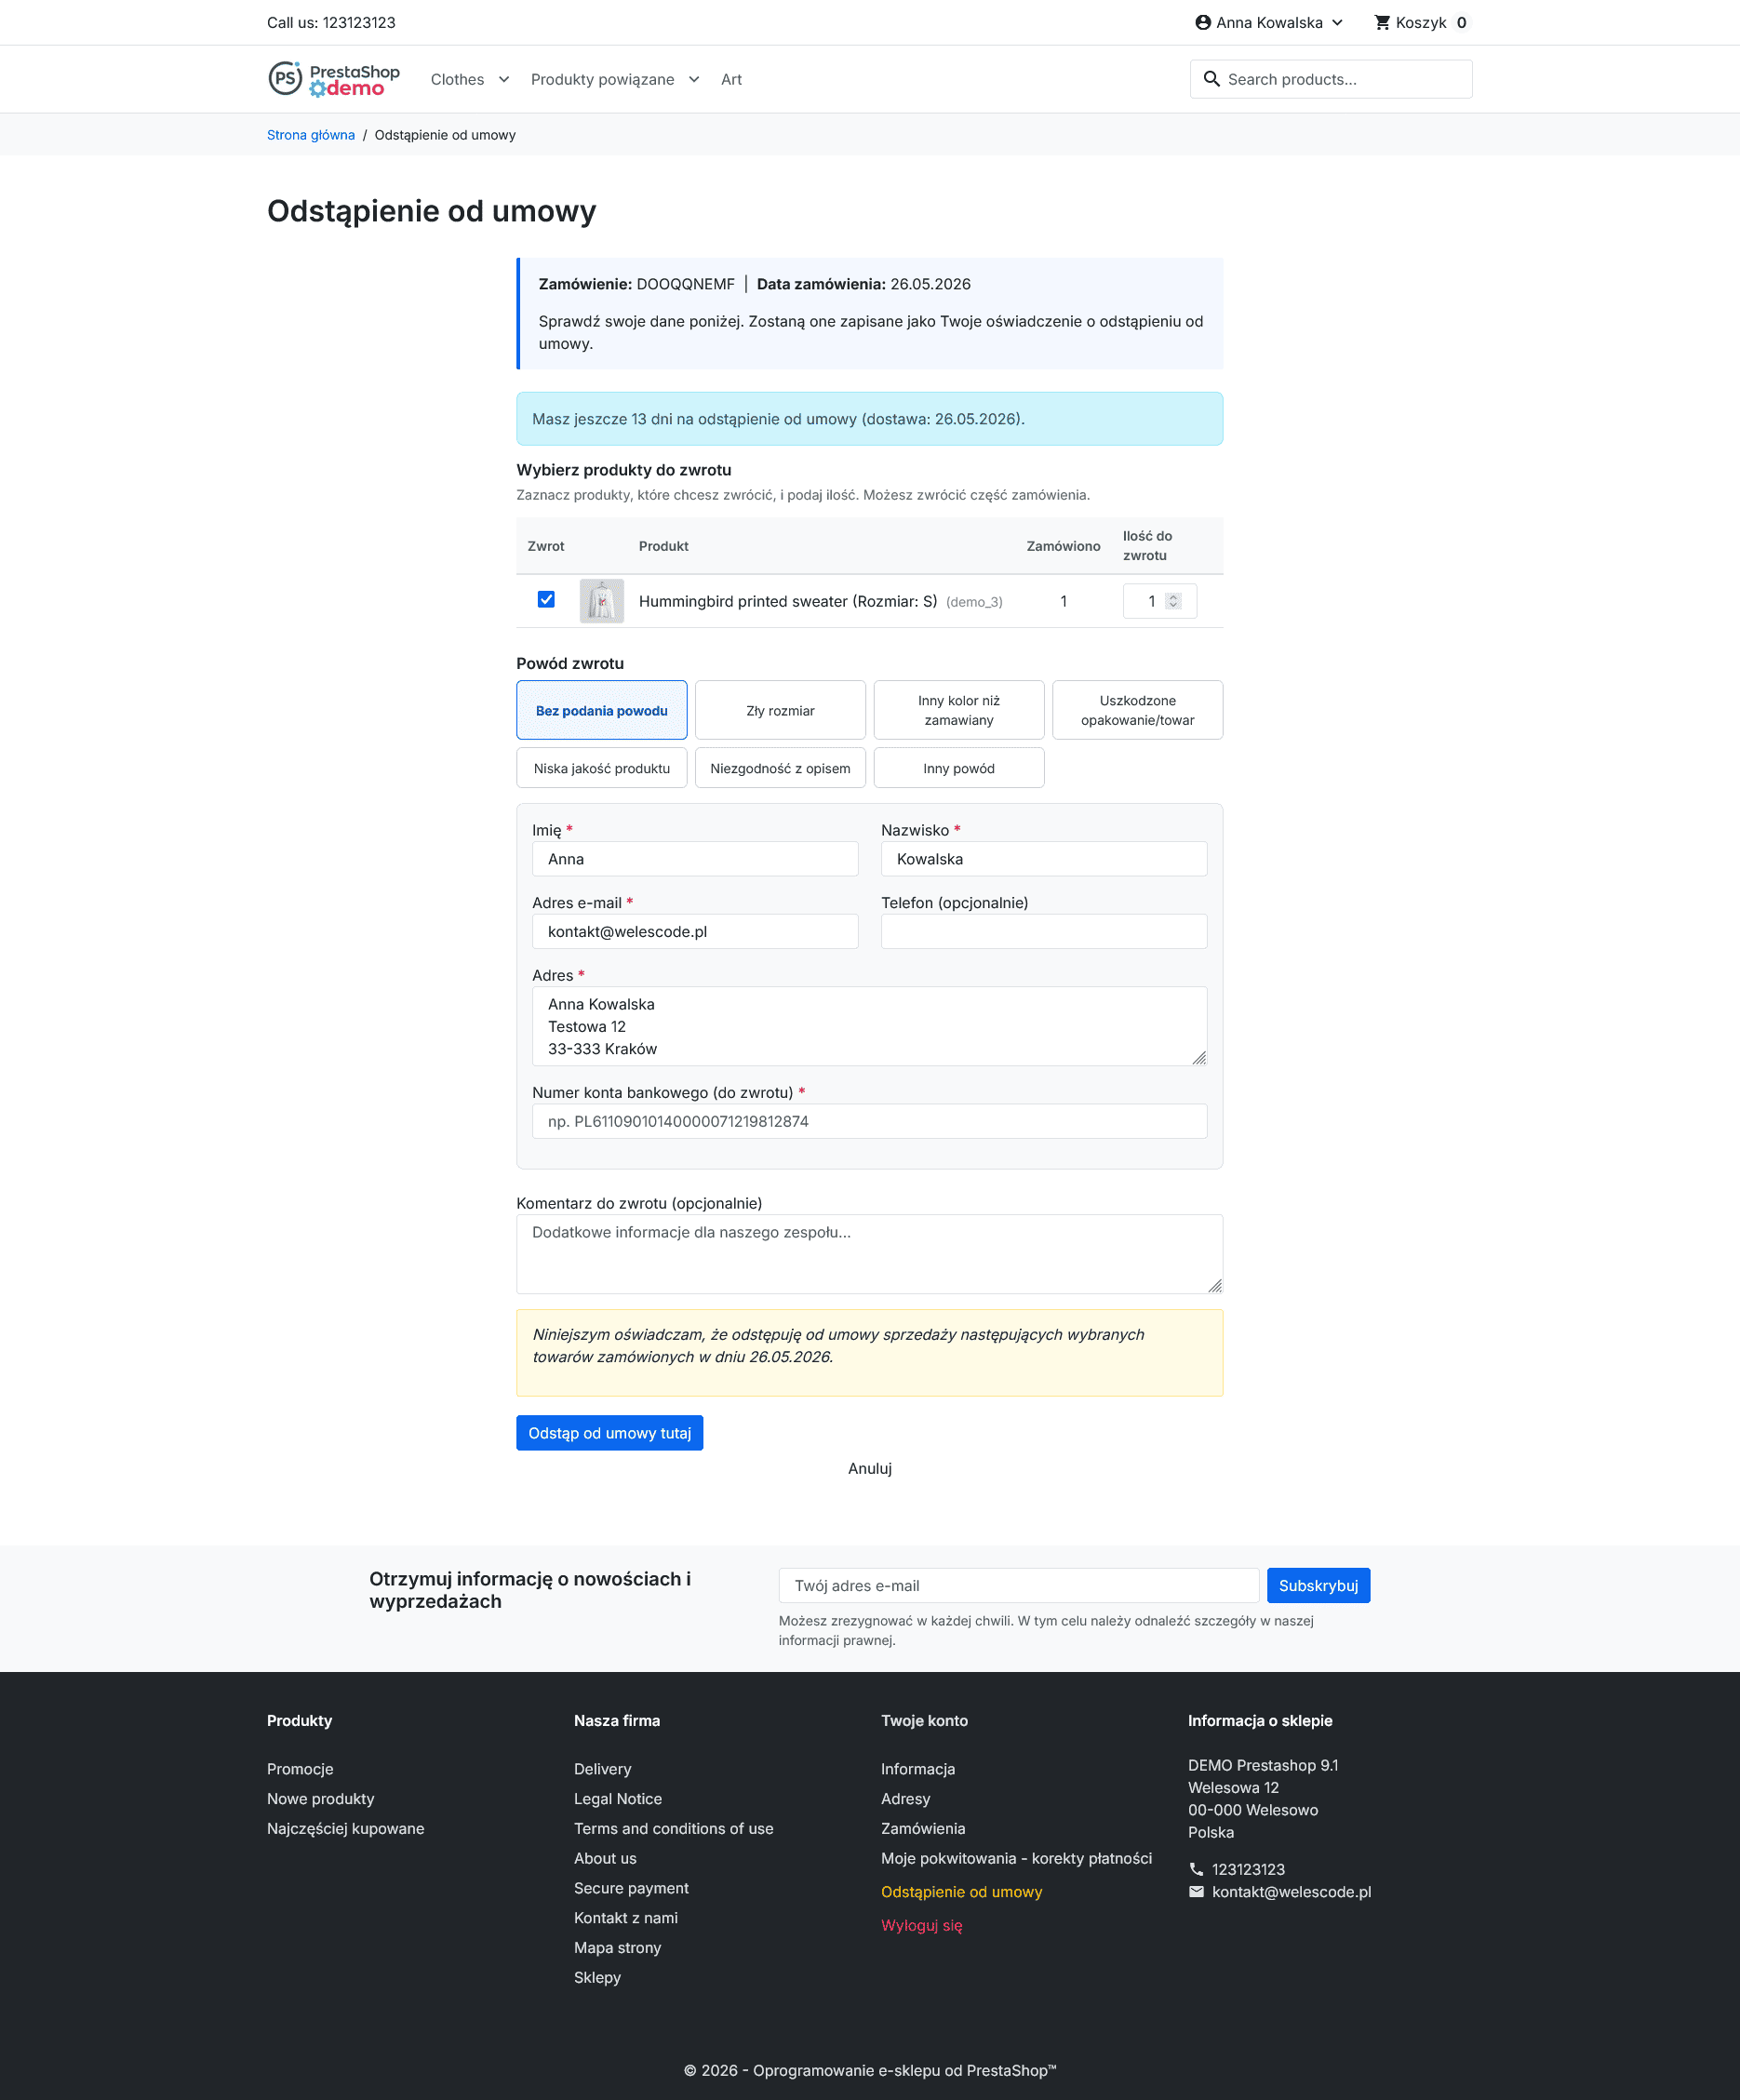Click the bank account number input field
1740x2100 pixels.
click(x=869, y=1121)
